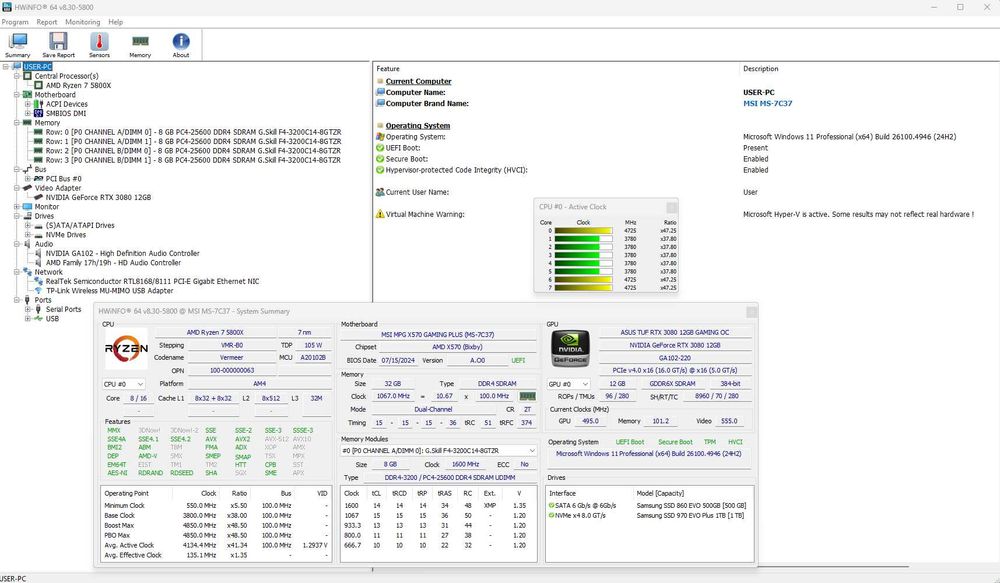
Task: Open the CPU #0 selector dropdown
Action: point(123,384)
